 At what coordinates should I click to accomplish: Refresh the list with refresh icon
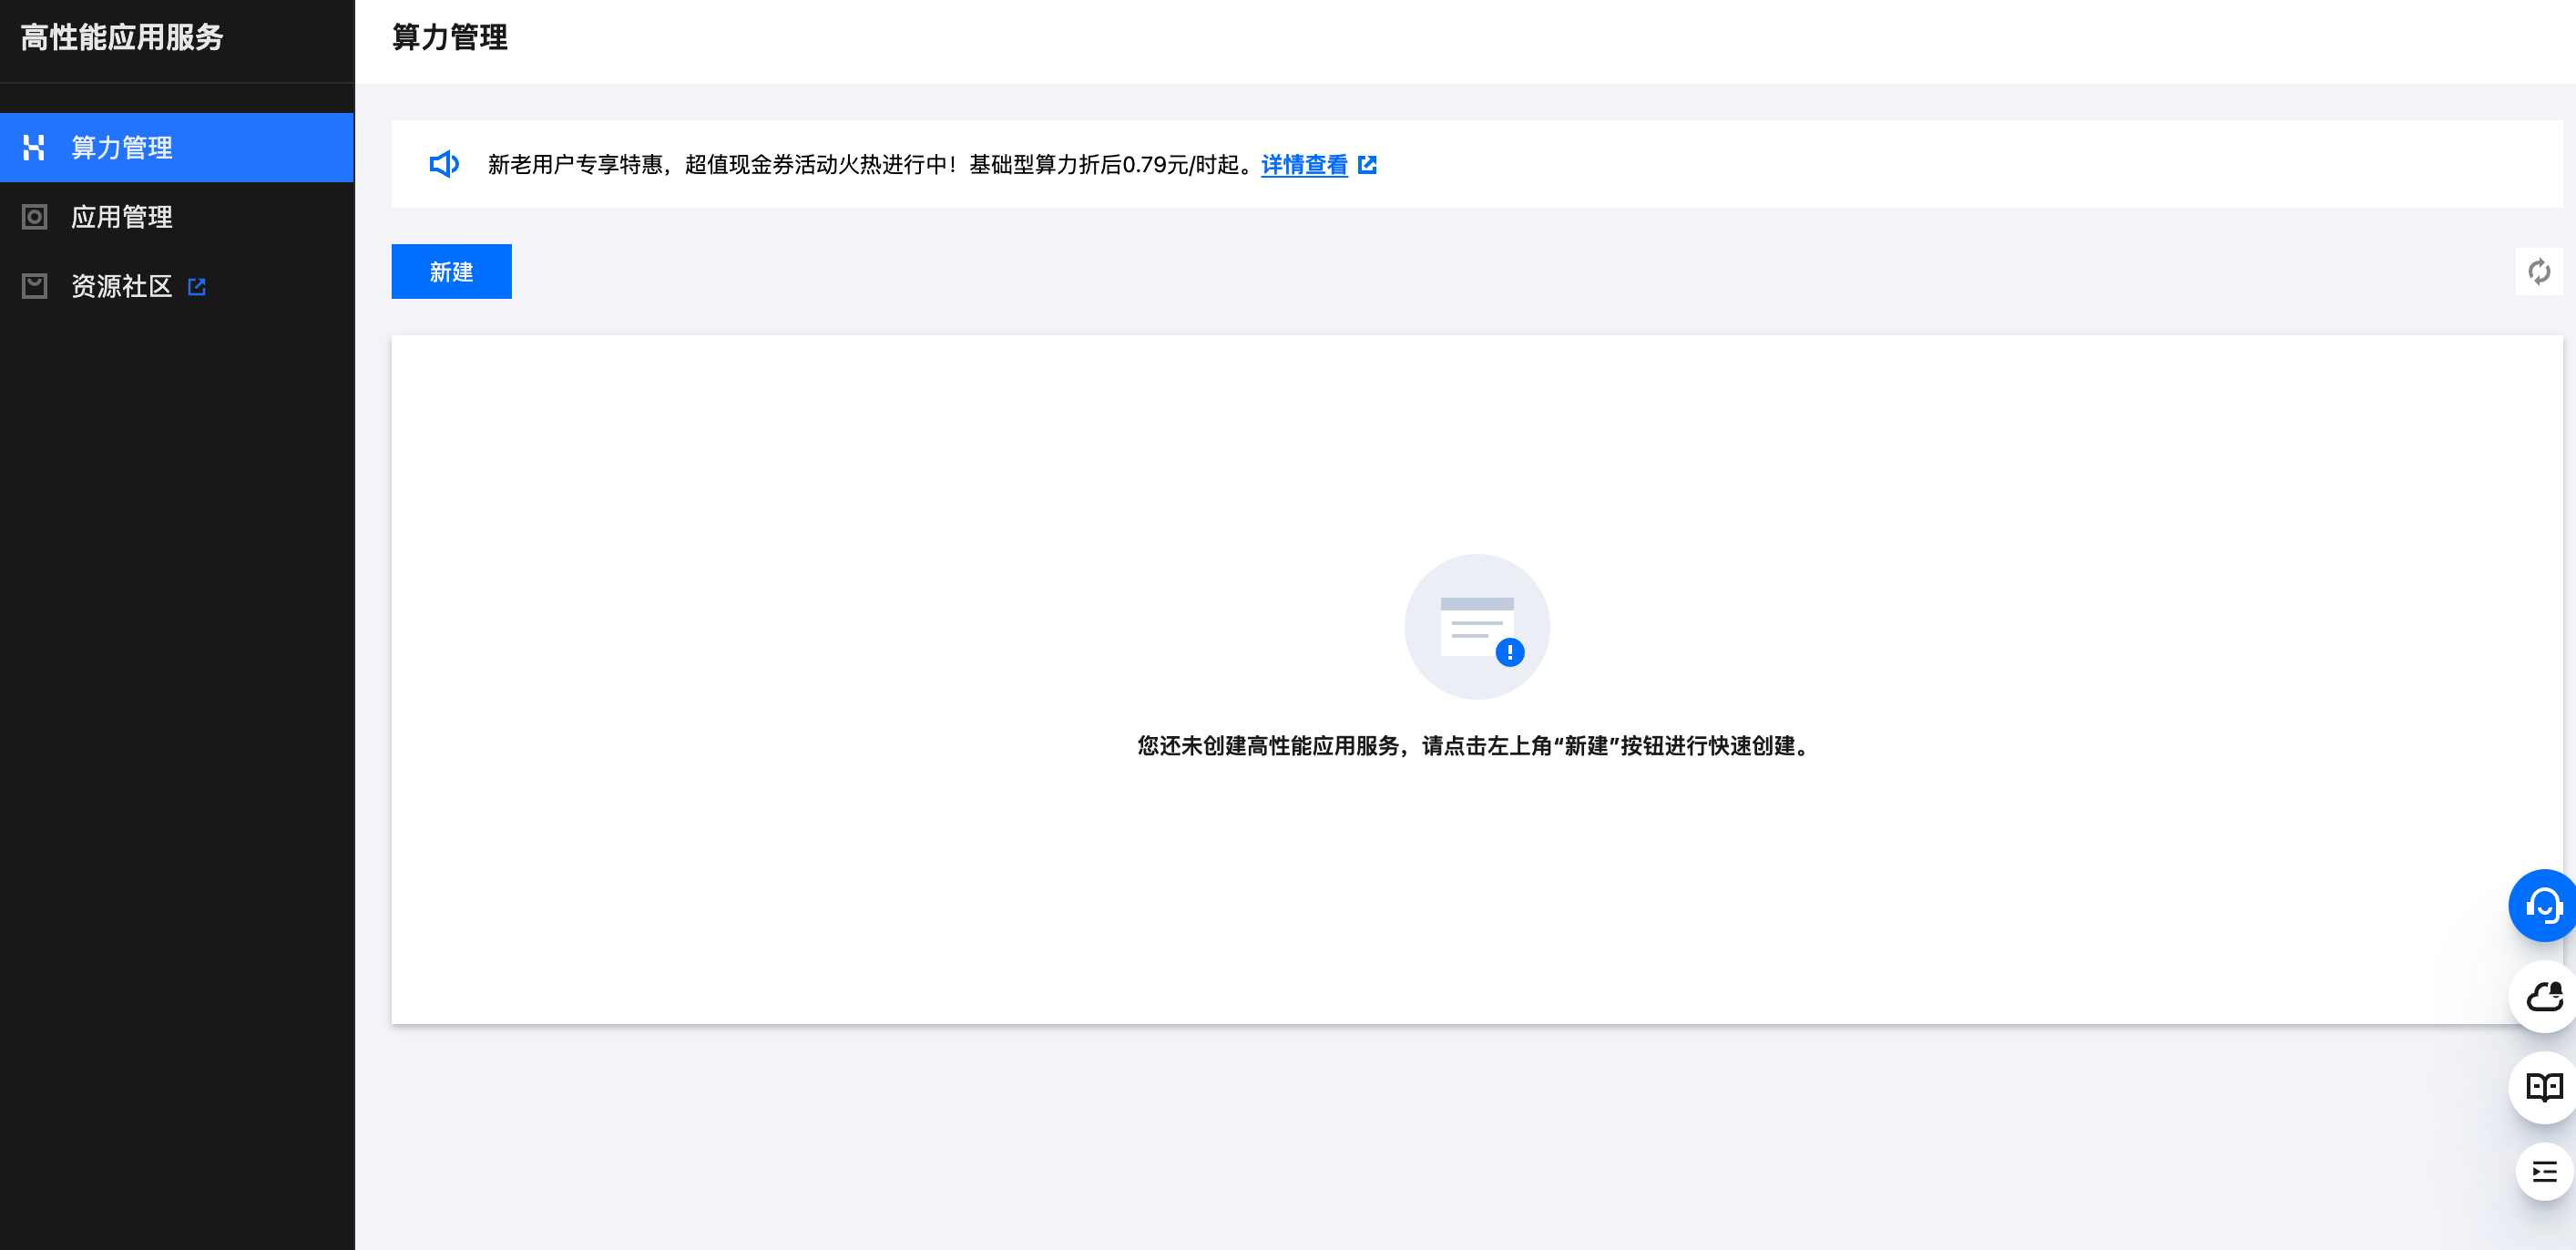(x=2538, y=272)
